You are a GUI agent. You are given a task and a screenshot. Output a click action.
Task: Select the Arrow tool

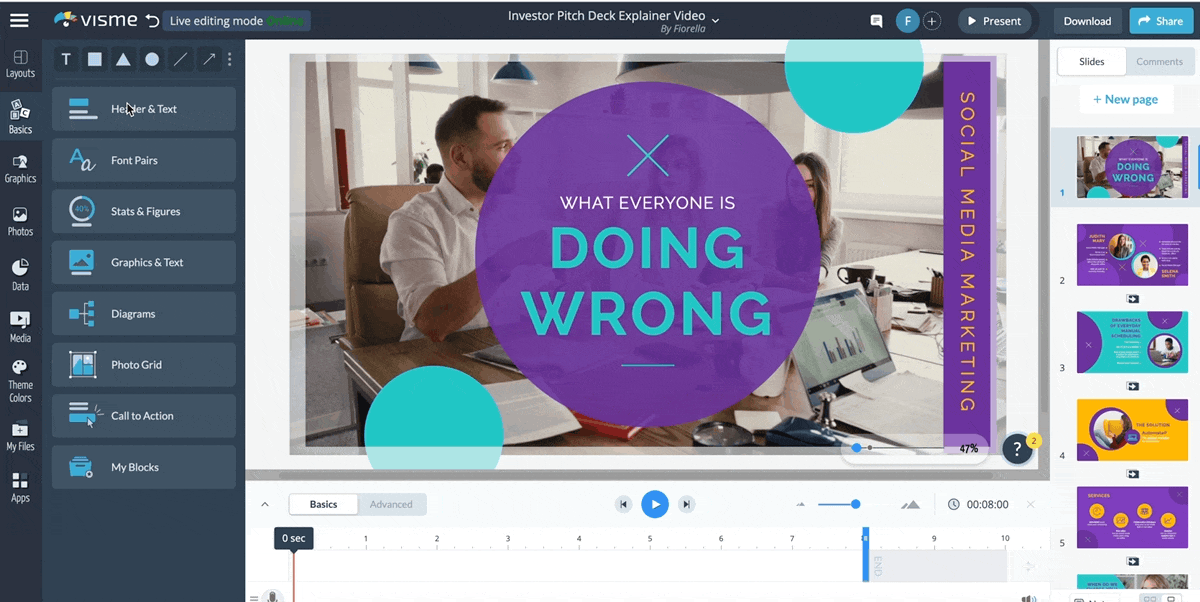click(x=208, y=59)
